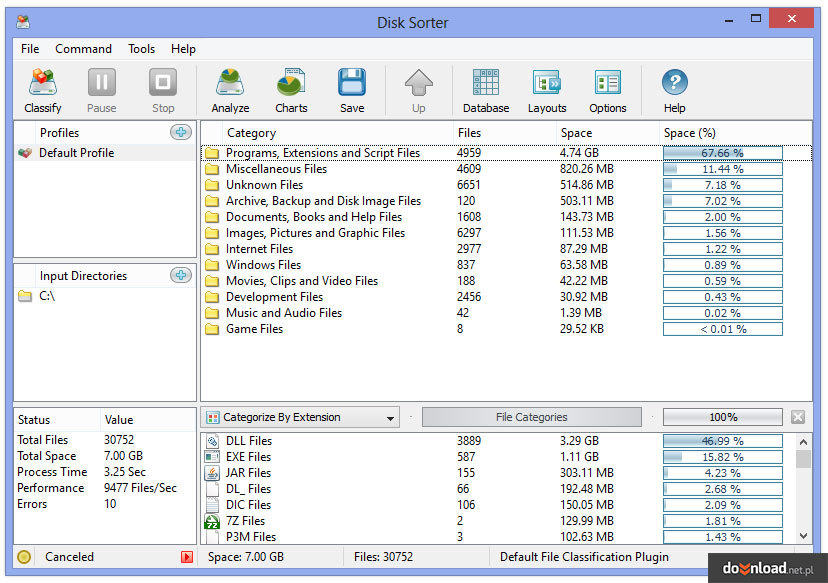The height and width of the screenshot is (583, 828).
Task: Click the Classify toolbar icon
Action: 43,83
